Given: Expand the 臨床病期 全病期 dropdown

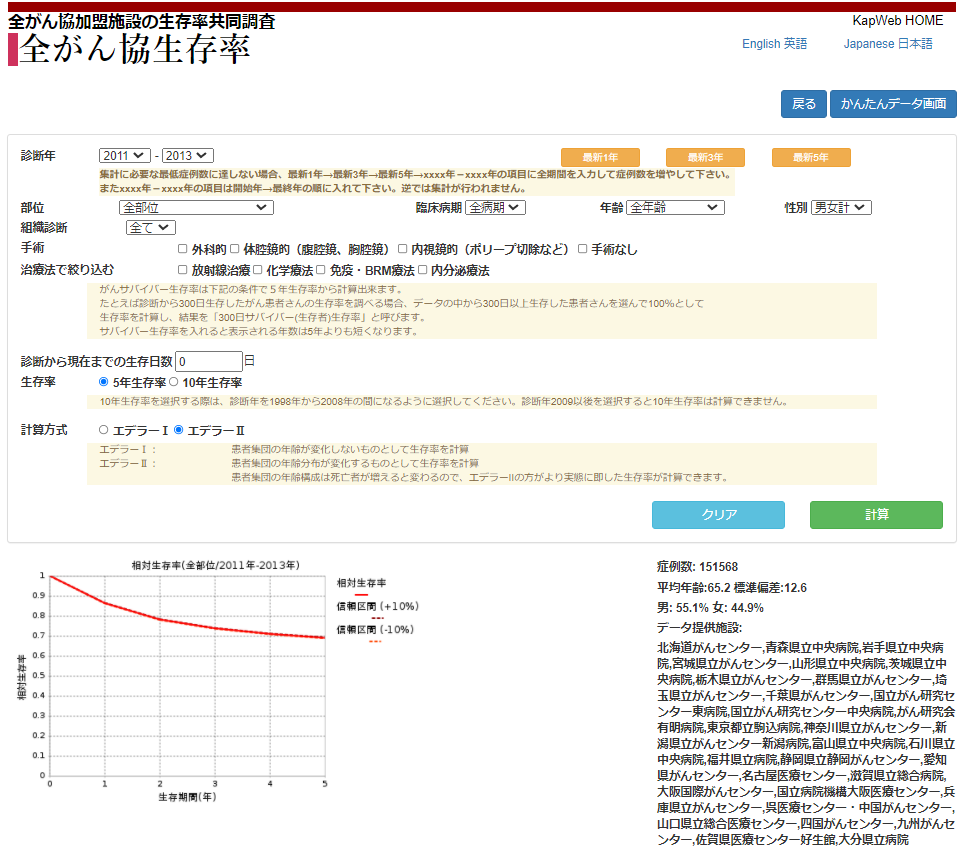Looking at the screenshot, I should click(495, 207).
